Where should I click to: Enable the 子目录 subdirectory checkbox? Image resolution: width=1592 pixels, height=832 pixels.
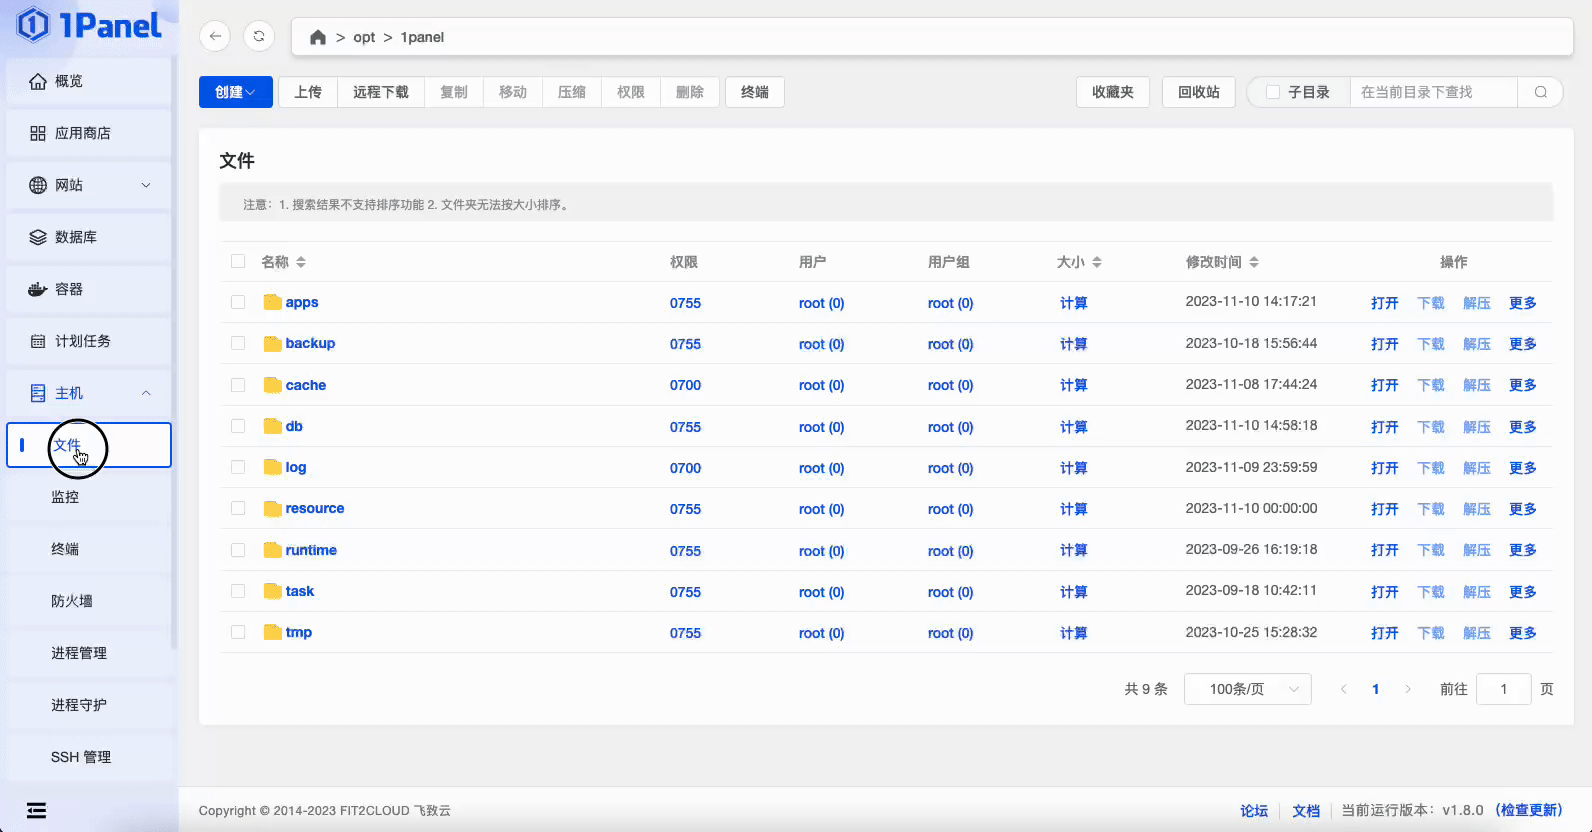click(x=1273, y=92)
